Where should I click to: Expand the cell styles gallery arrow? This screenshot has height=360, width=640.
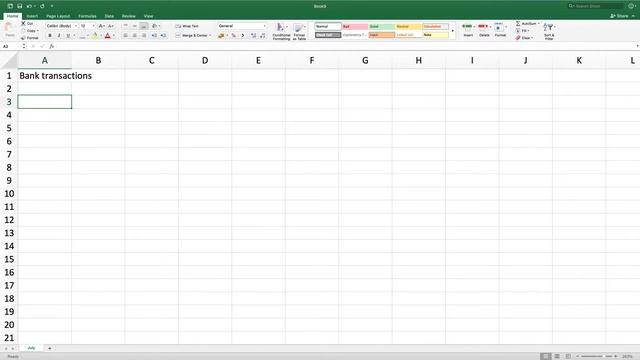click(452, 31)
